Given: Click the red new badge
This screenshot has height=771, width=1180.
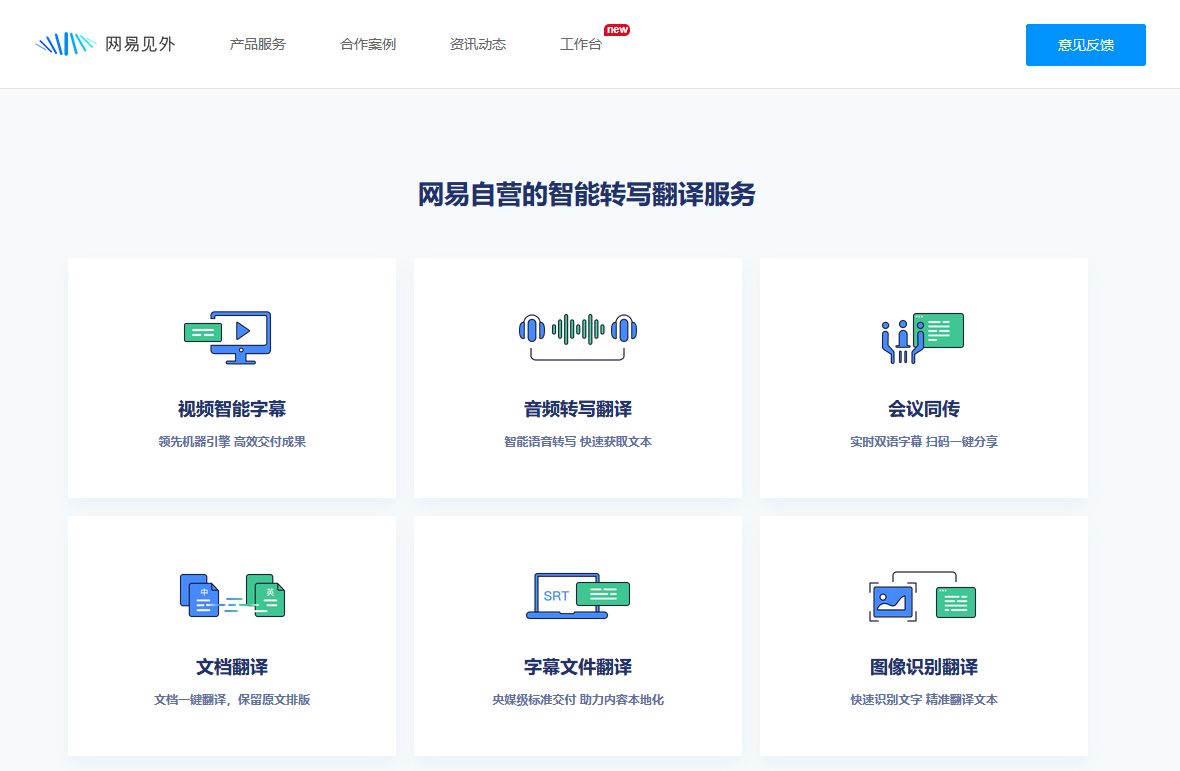Looking at the screenshot, I should 617,30.
